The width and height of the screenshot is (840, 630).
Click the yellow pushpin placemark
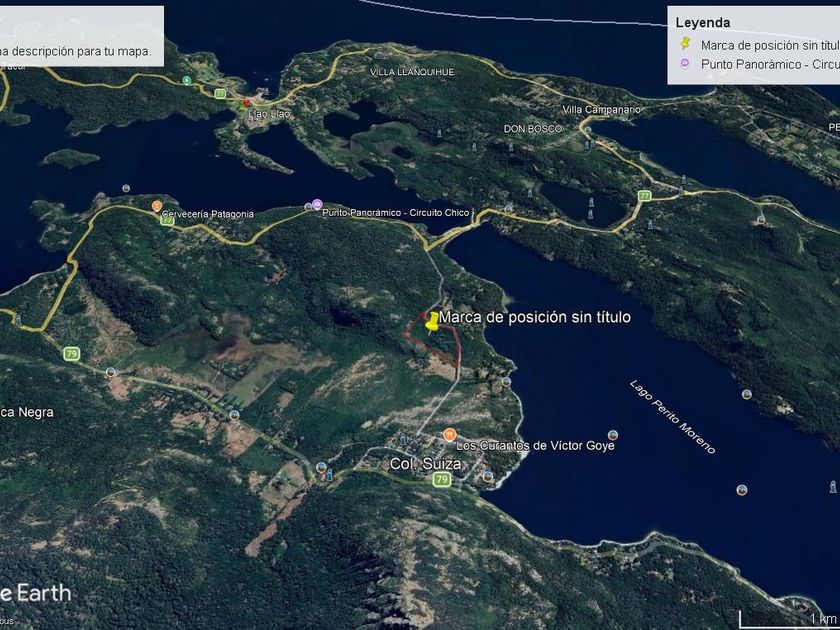[x=432, y=321]
